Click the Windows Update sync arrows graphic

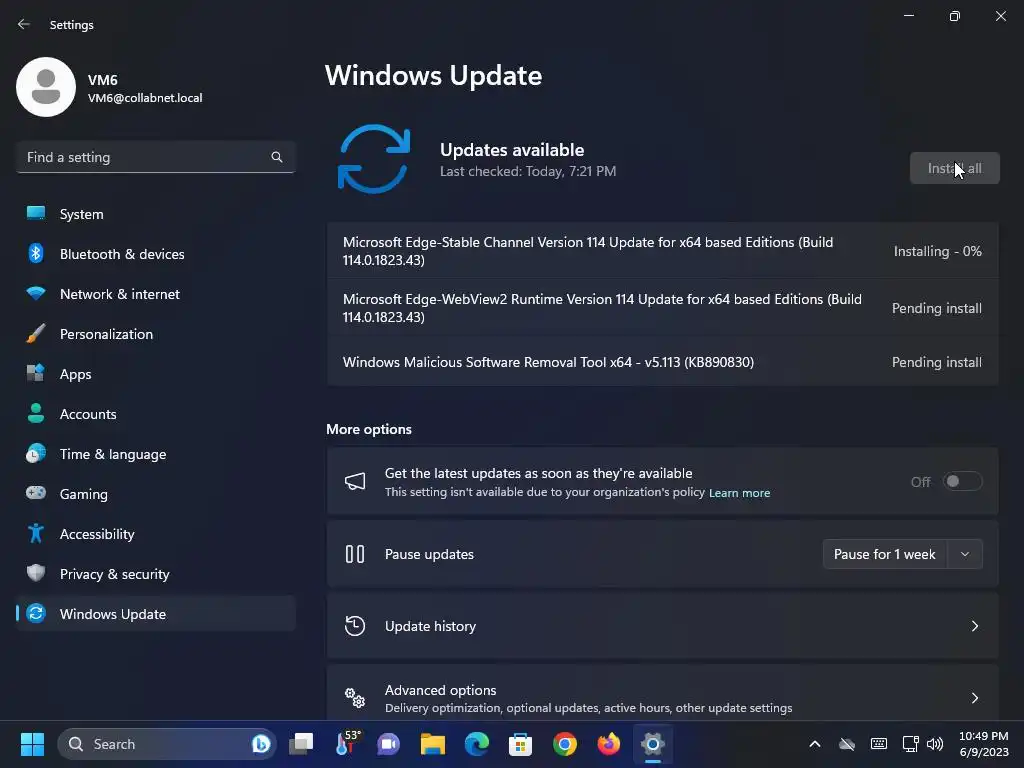[374, 159]
